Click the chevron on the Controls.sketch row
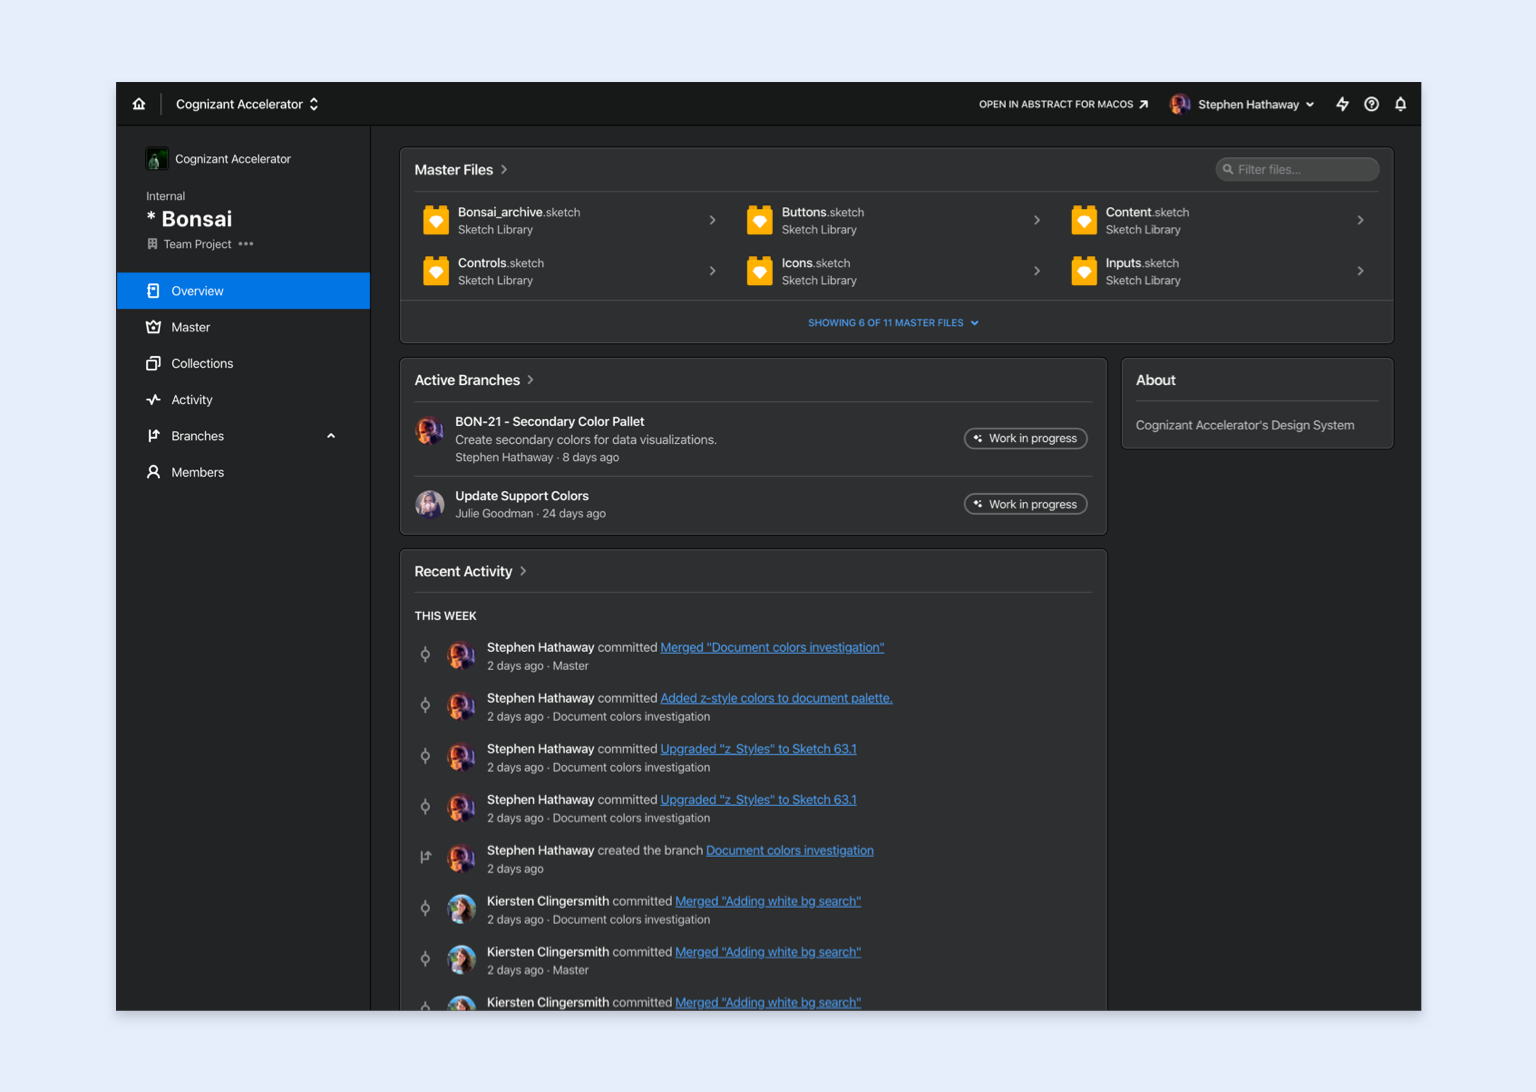Screen dimensions: 1536x1092 tap(712, 271)
